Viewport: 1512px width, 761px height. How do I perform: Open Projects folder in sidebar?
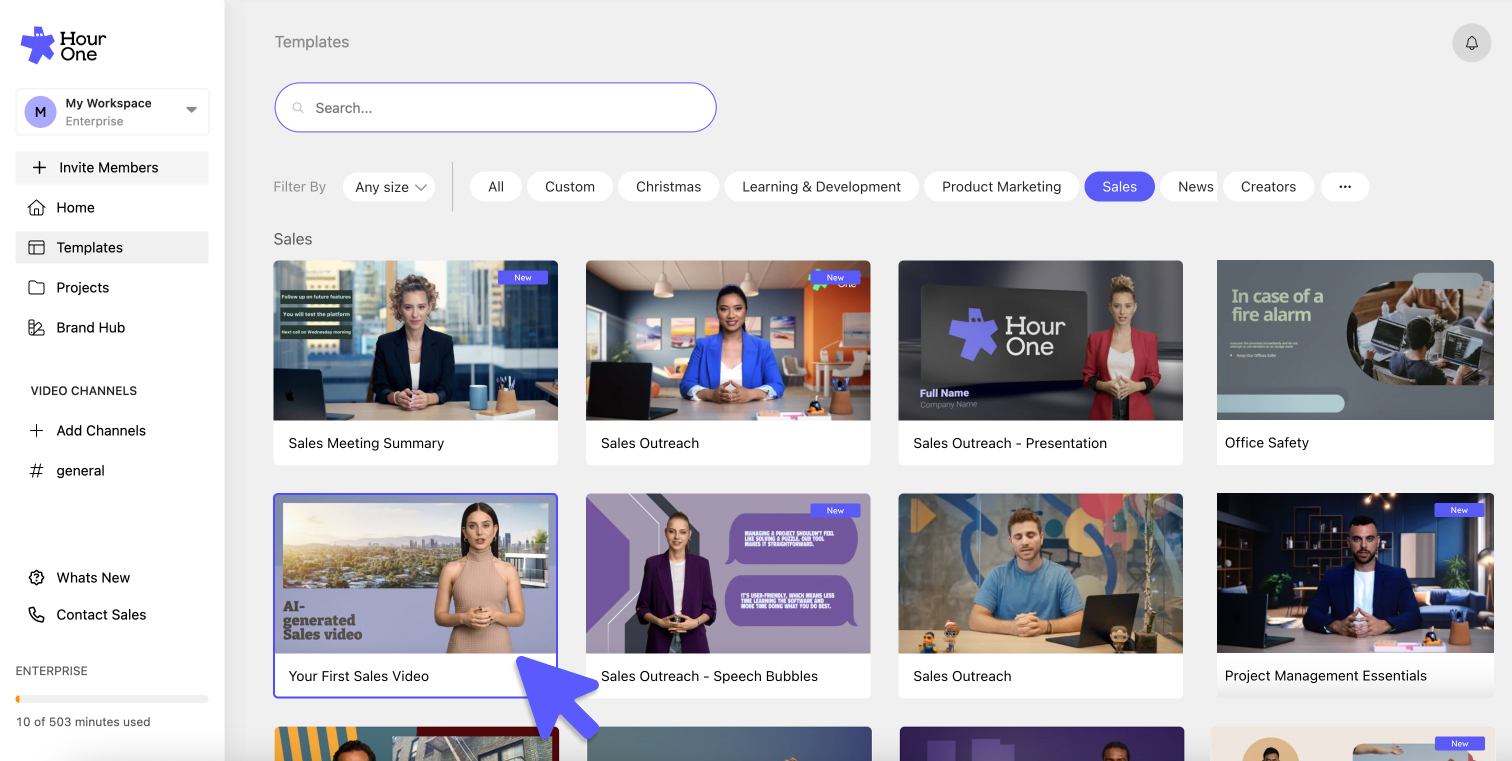point(82,288)
